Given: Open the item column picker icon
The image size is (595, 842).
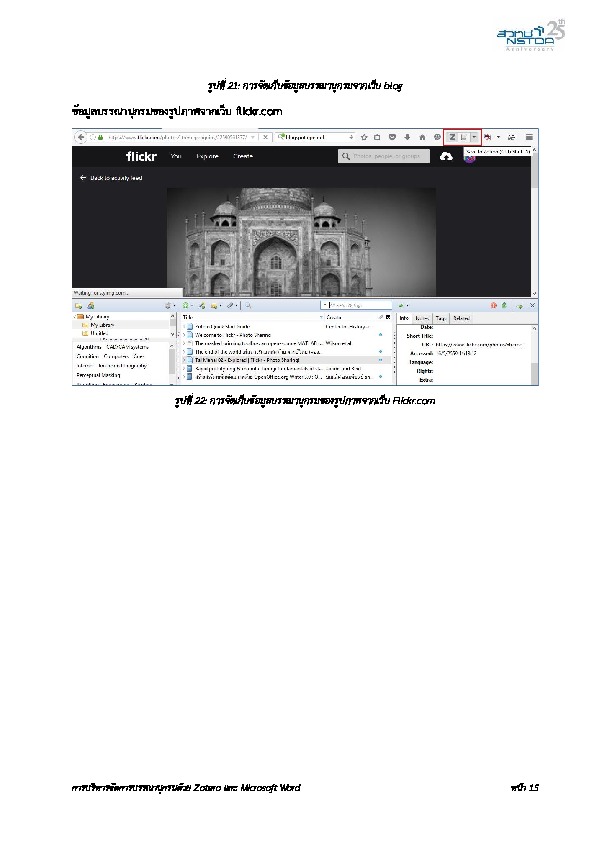Looking at the screenshot, I should coord(388,317).
